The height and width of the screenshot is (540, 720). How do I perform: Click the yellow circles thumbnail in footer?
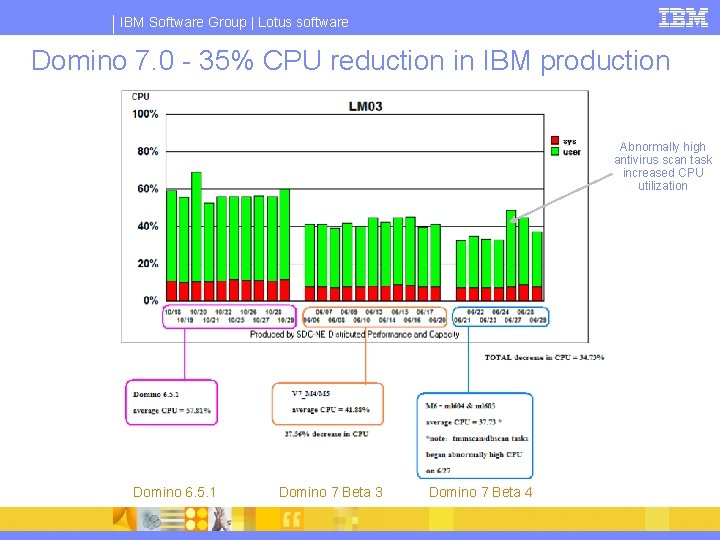[196, 519]
